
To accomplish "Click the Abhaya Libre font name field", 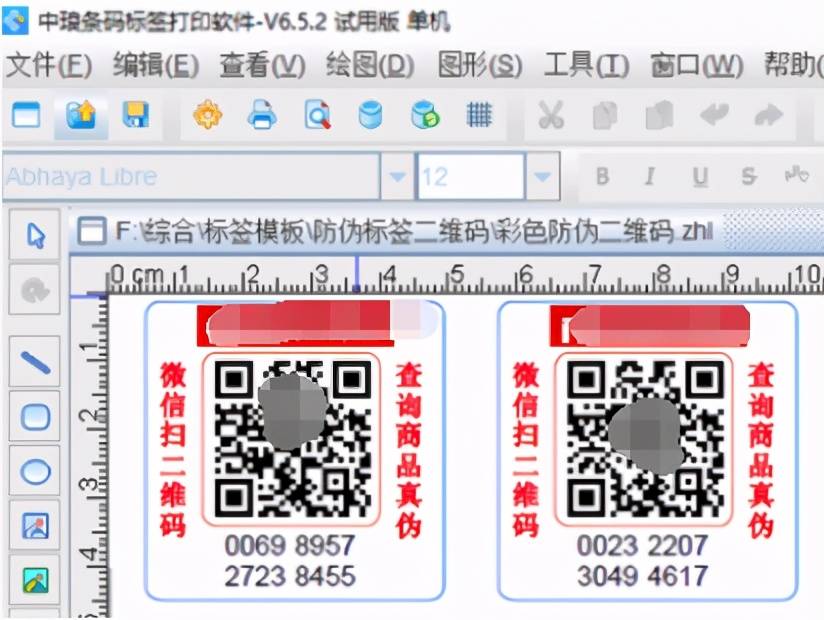I will (x=191, y=177).
